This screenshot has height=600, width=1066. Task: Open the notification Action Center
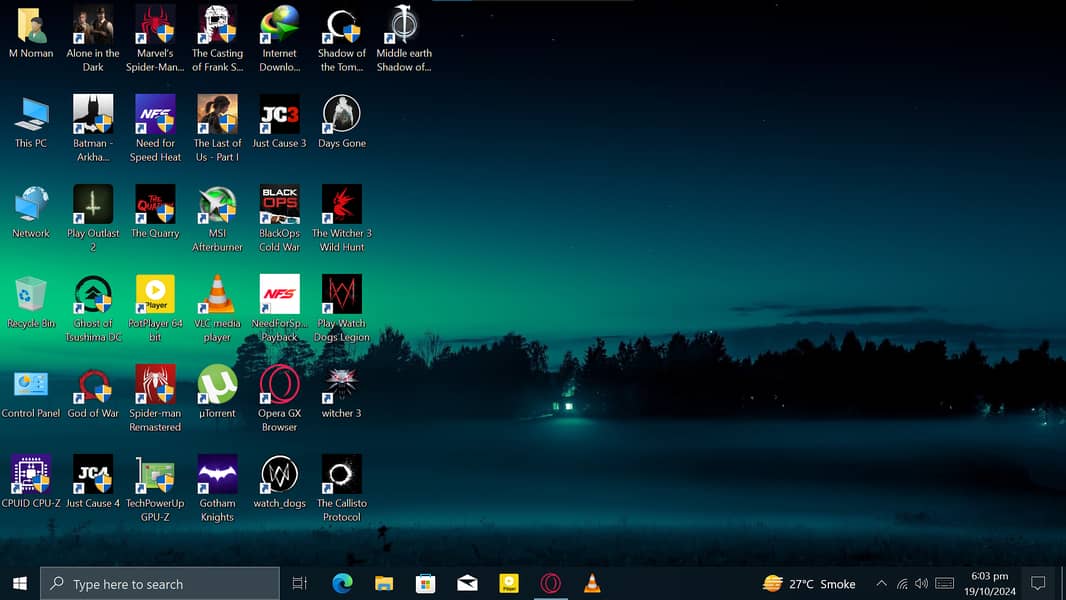(1038, 584)
